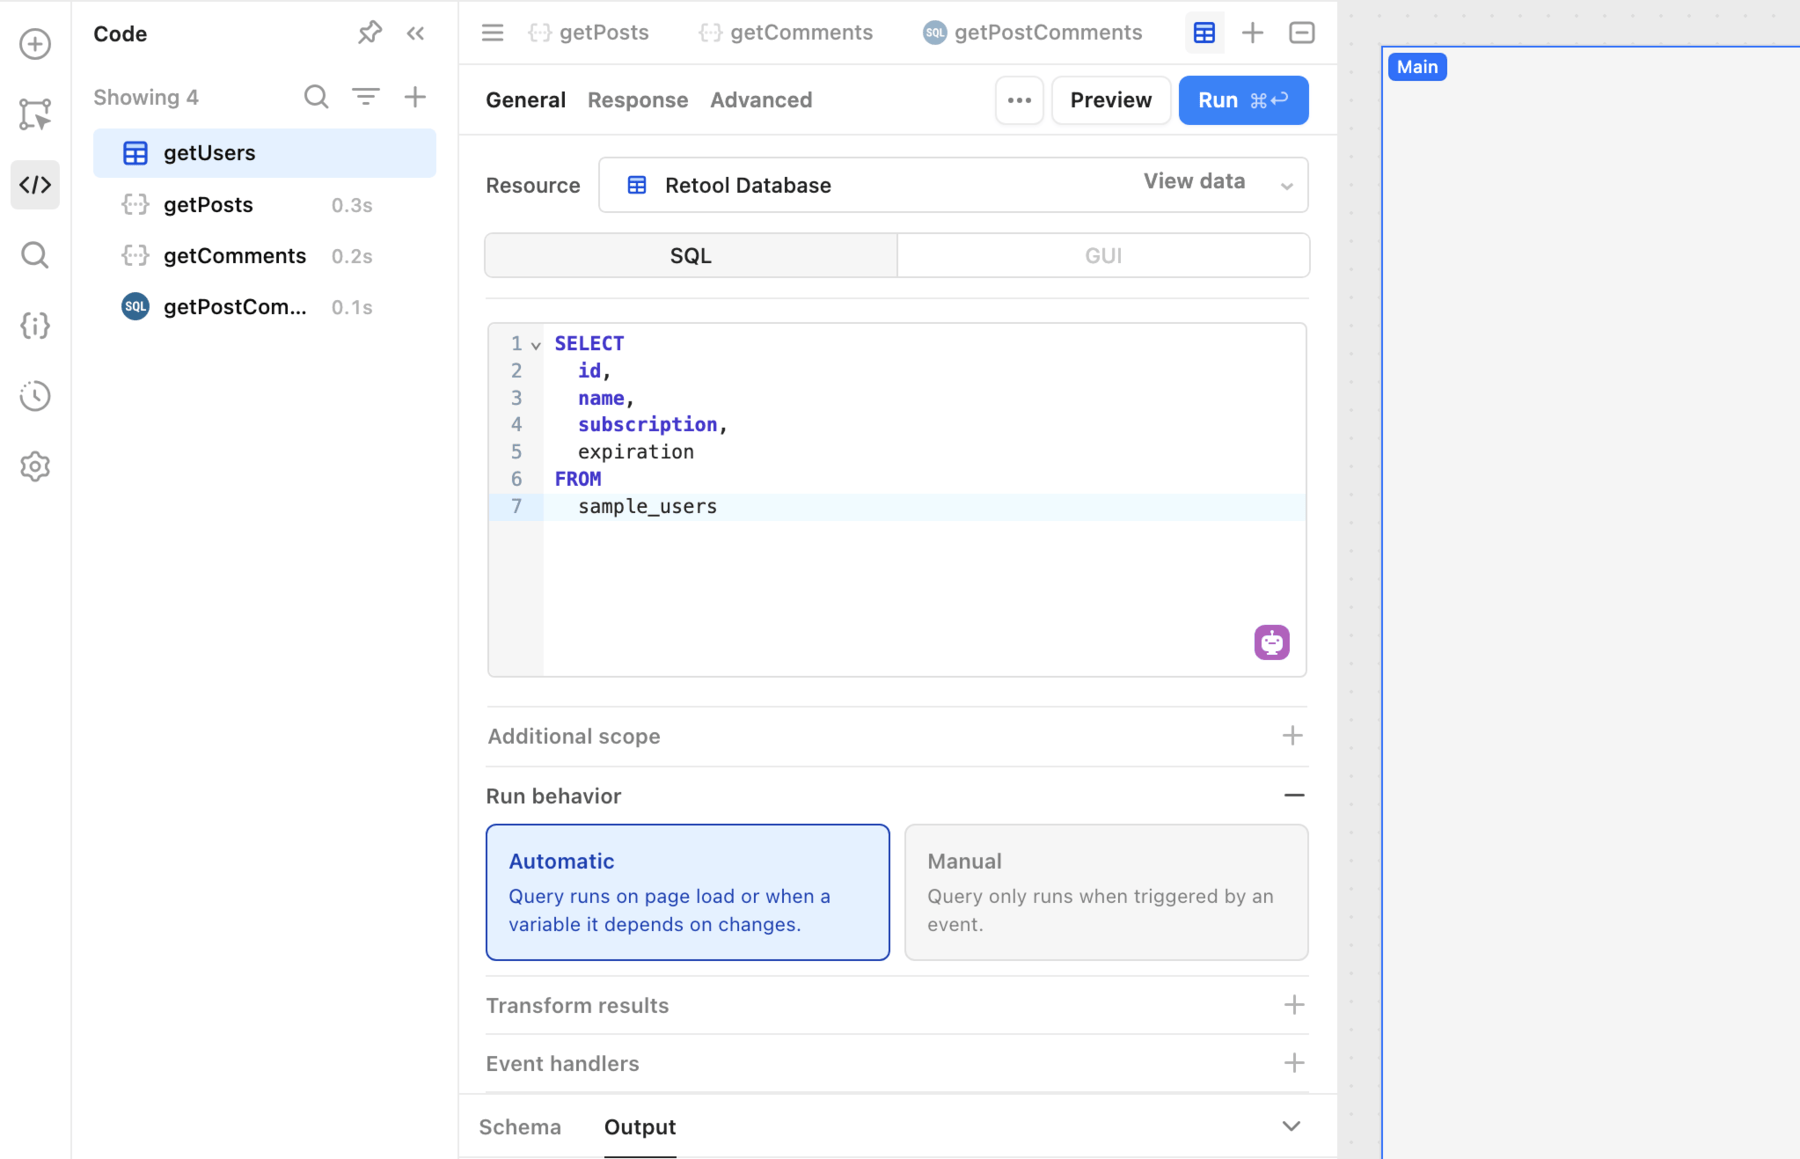Open the history clock sidebar icon

pos(35,396)
